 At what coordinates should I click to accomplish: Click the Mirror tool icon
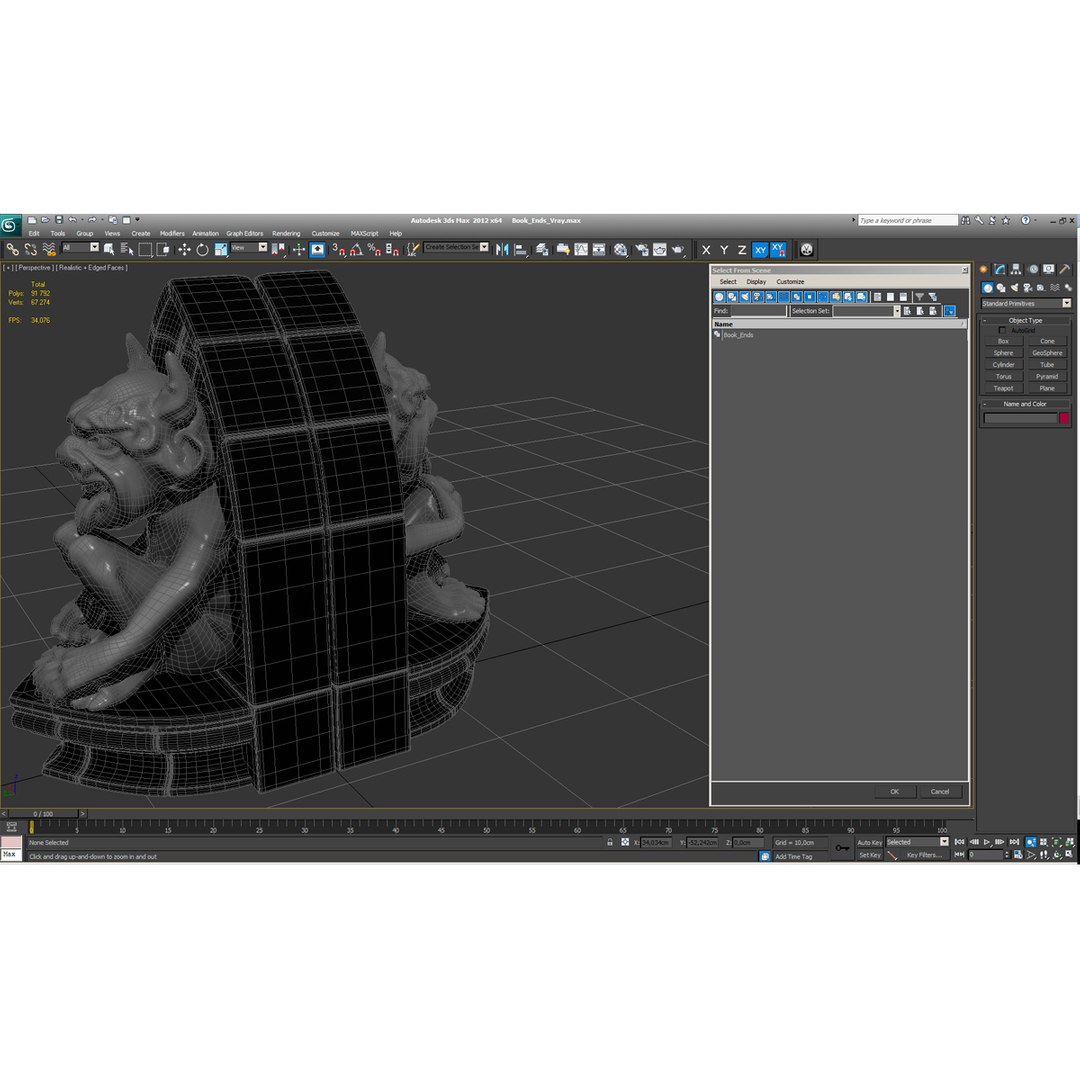502,249
